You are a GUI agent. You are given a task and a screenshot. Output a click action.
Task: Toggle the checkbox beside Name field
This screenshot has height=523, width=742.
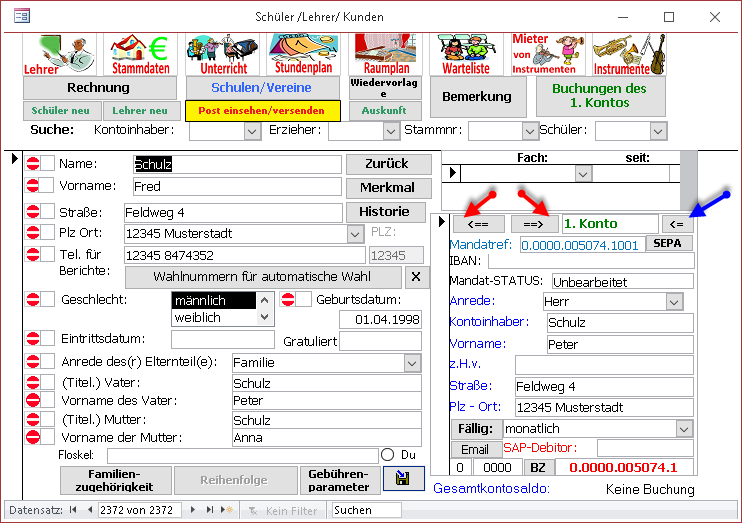click(x=47, y=164)
